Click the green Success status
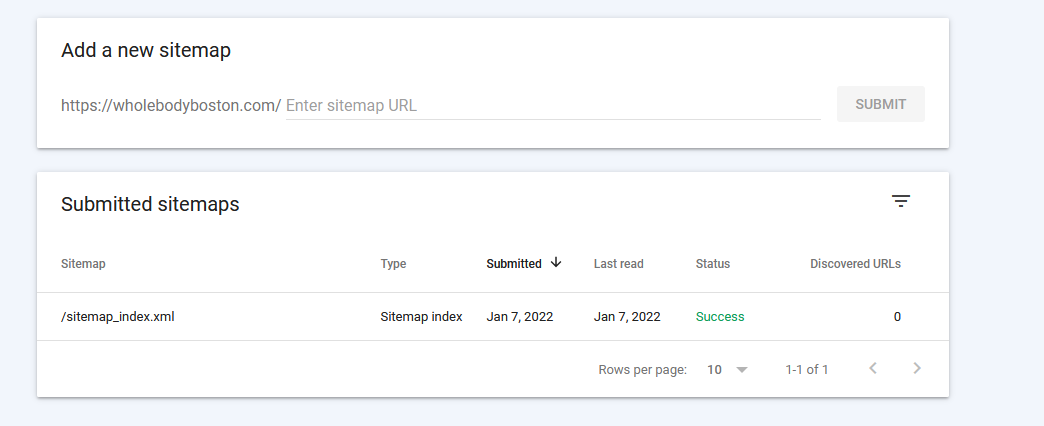This screenshot has height=426, width=1044. [720, 317]
